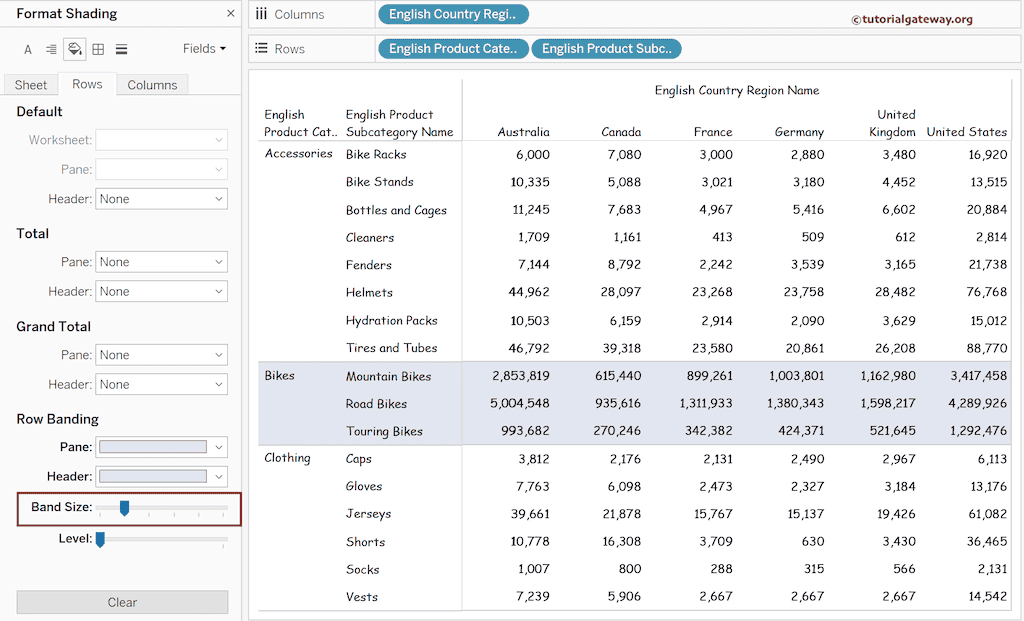Image resolution: width=1024 pixels, height=621 pixels.
Task: Click the English Country Region pill on Columns
Action: tap(453, 14)
